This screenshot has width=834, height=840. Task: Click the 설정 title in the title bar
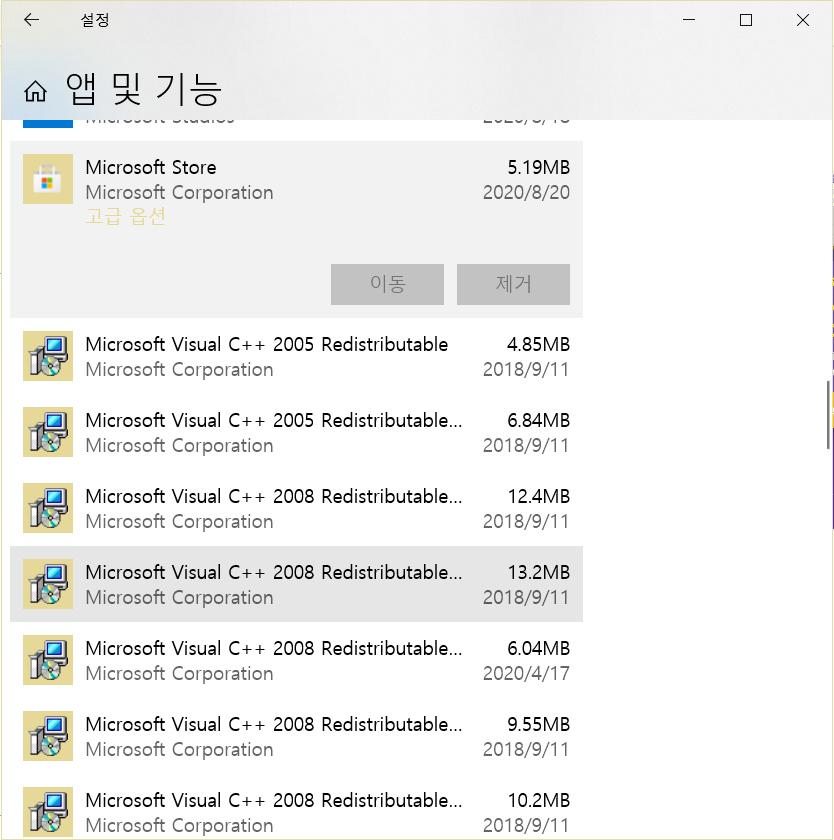[x=95, y=19]
